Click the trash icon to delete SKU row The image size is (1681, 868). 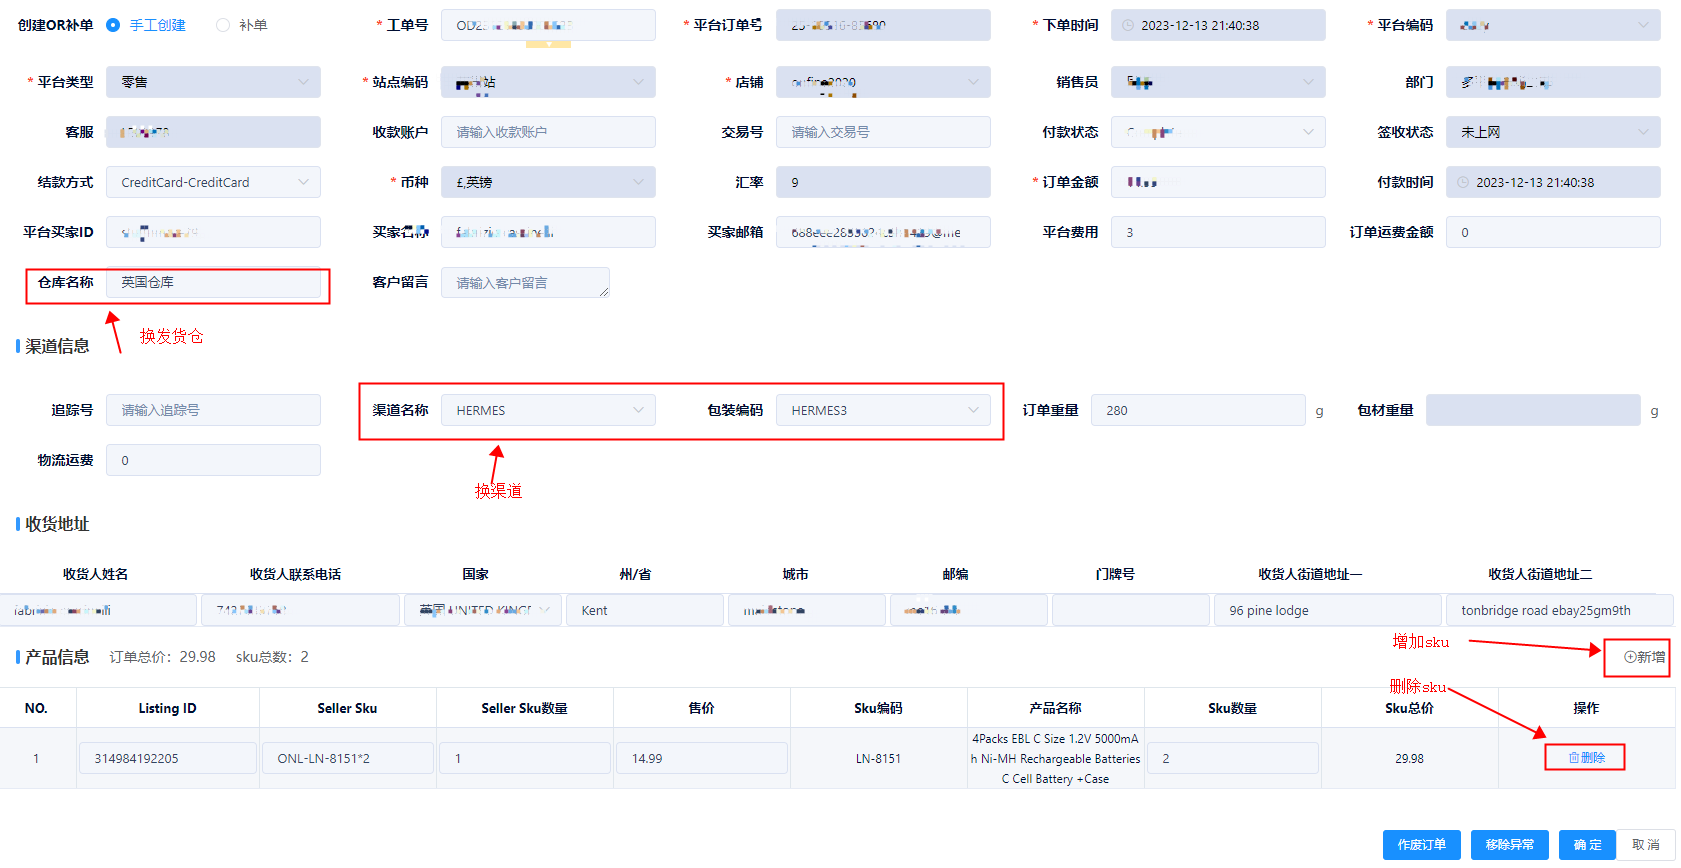click(1574, 758)
